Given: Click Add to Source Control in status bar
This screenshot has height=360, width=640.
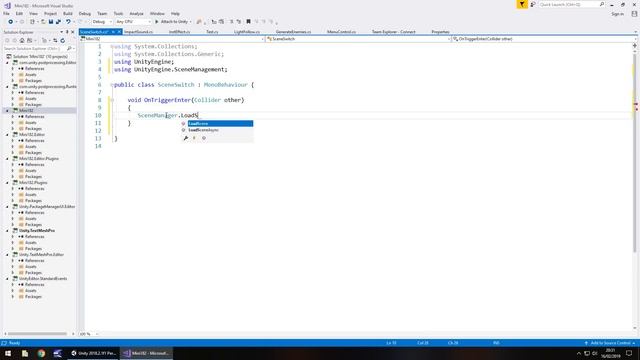Looking at the screenshot, I should (x=610, y=343).
